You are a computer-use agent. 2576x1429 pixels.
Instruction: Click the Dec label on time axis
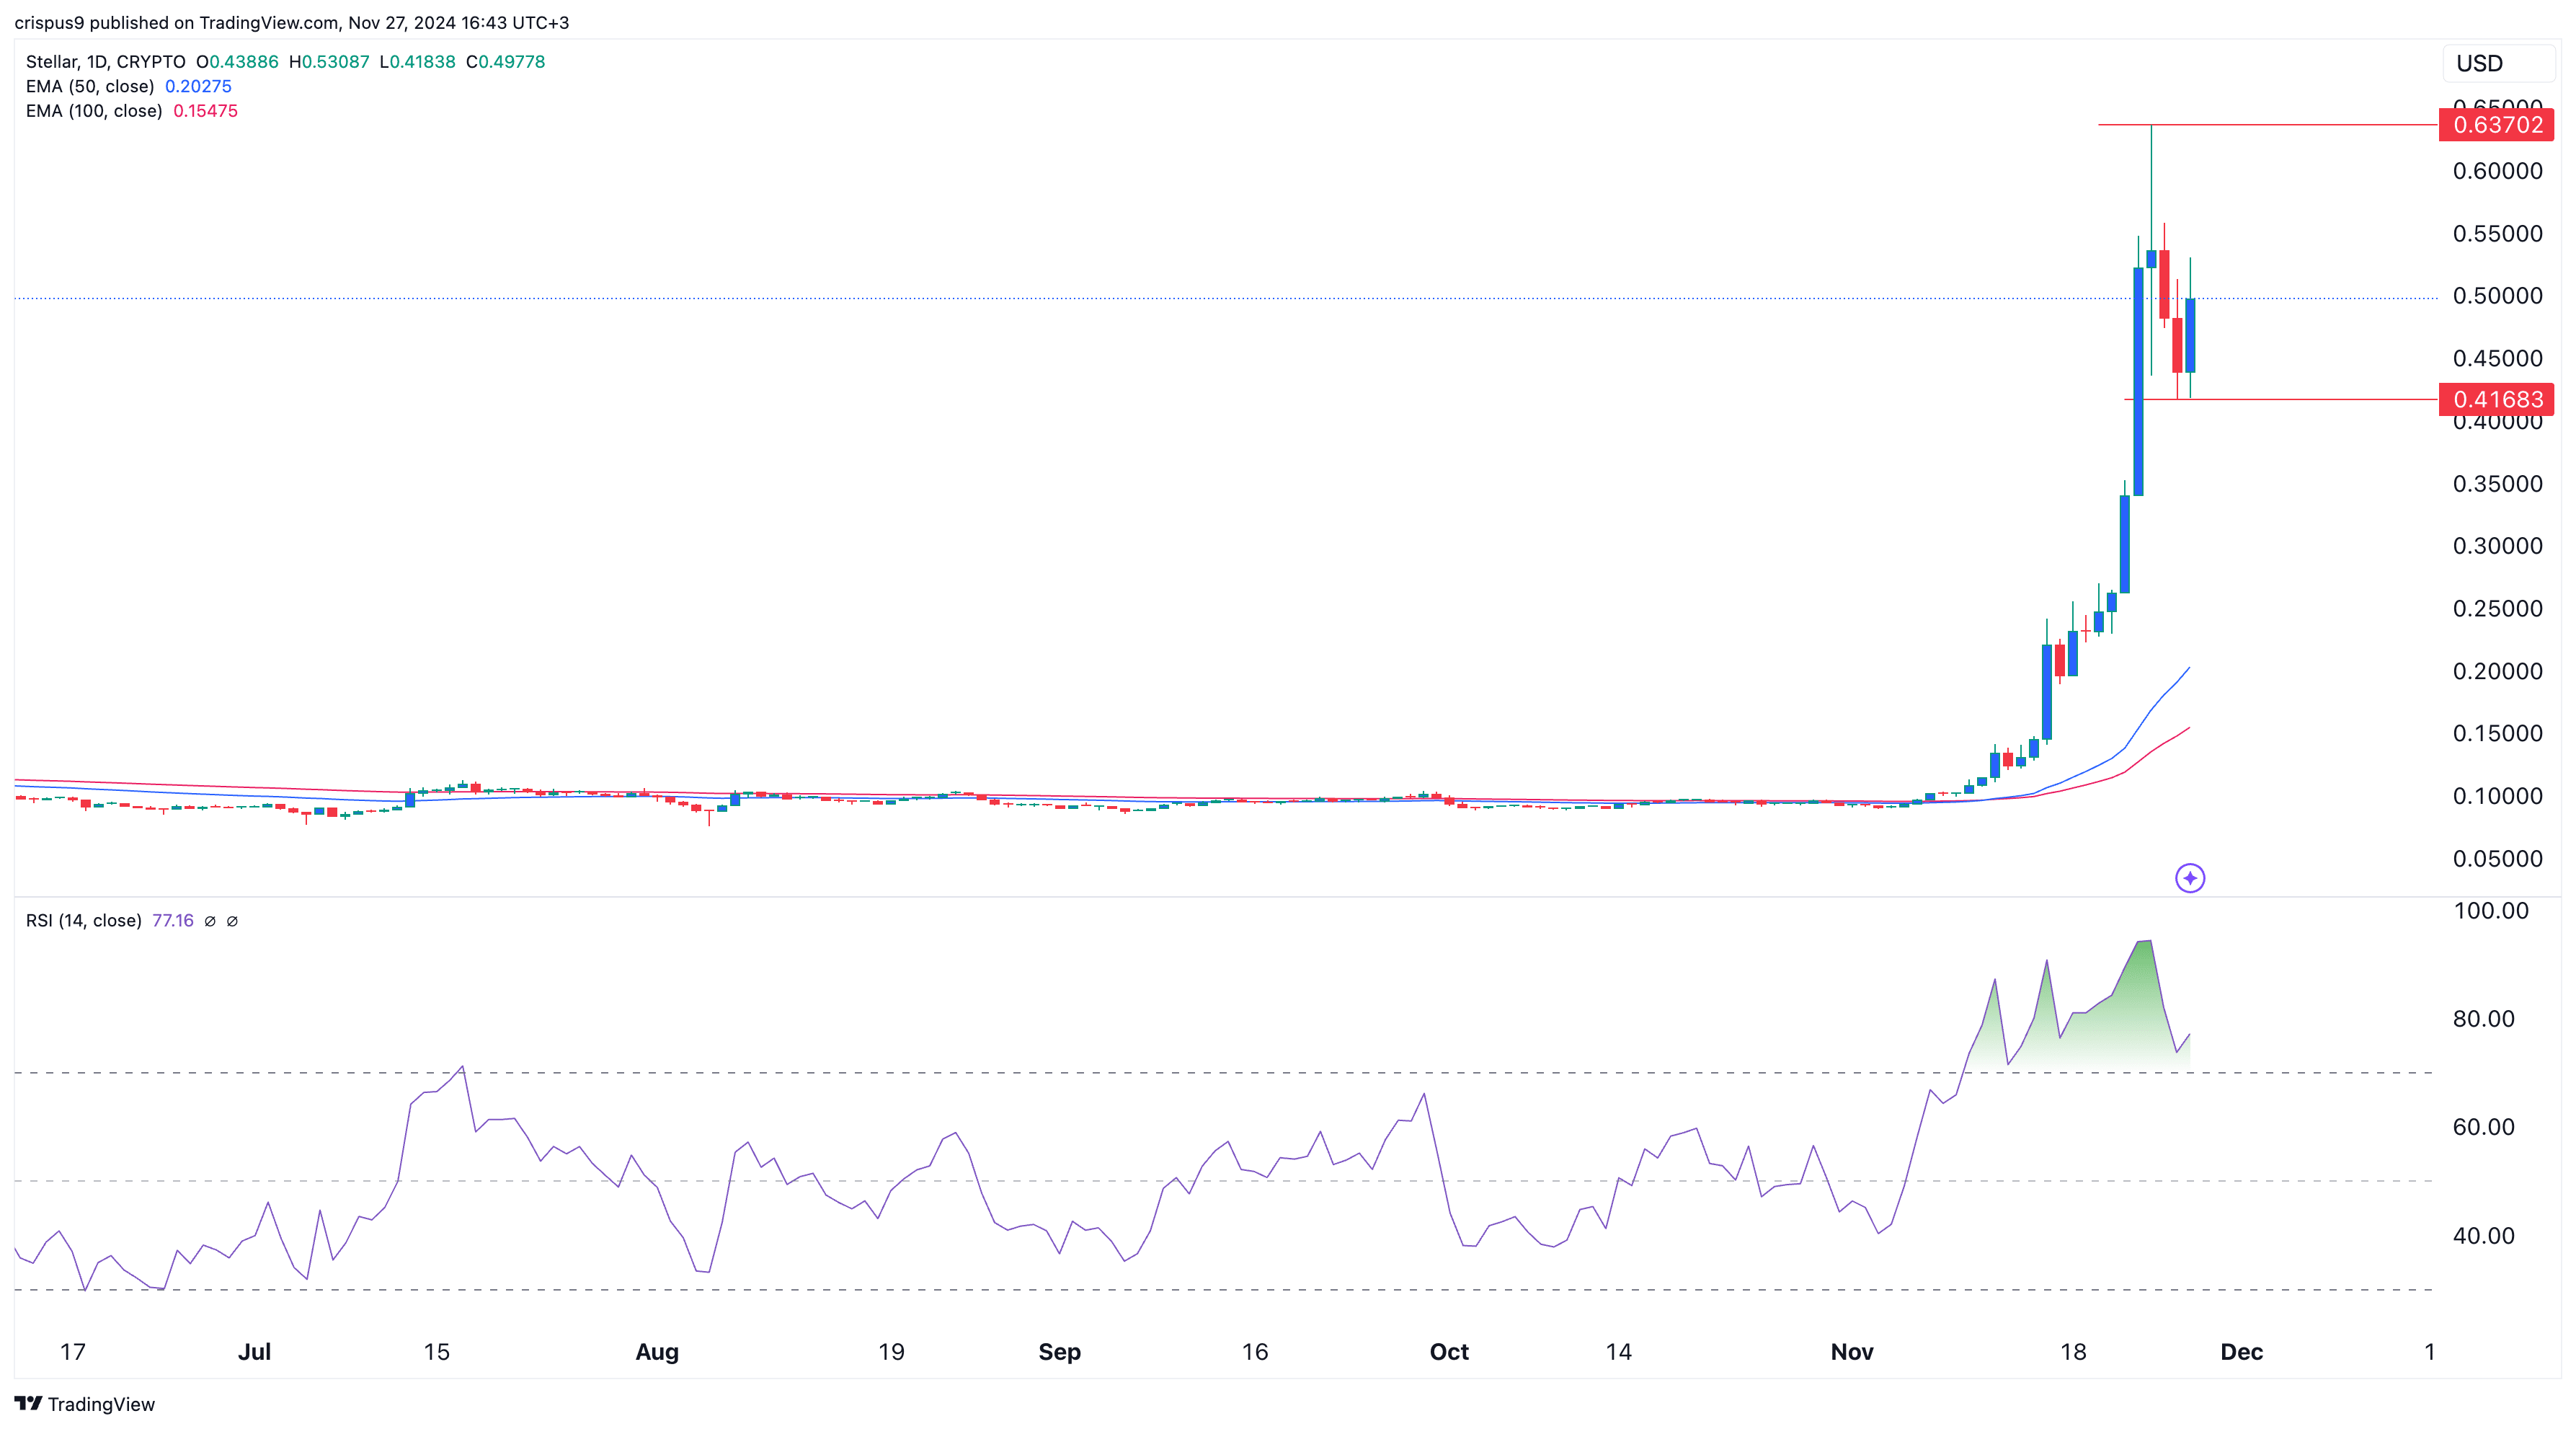[2241, 1352]
